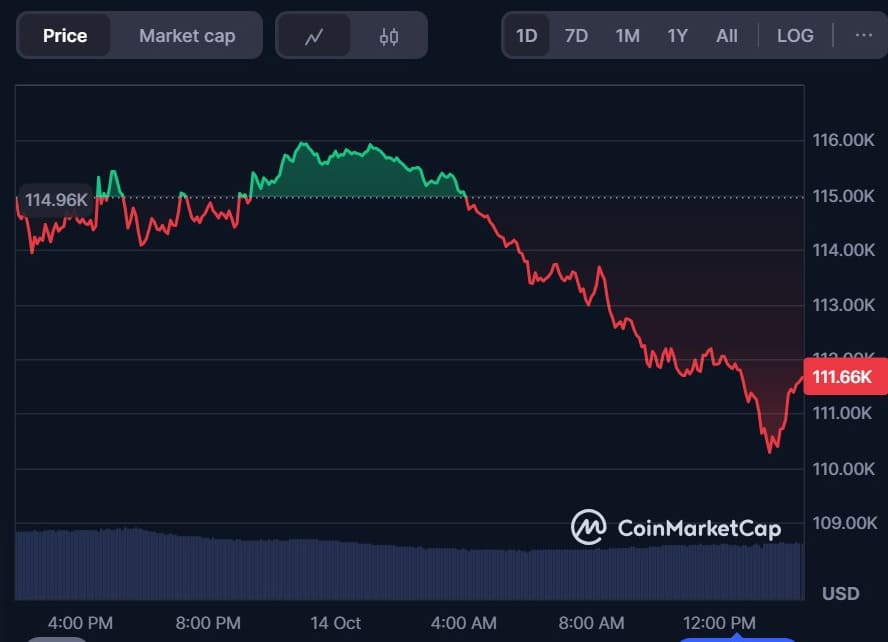The height and width of the screenshot is (642, 888).
Task: Click the 111.66K current price label
Action: click(843, 377)
